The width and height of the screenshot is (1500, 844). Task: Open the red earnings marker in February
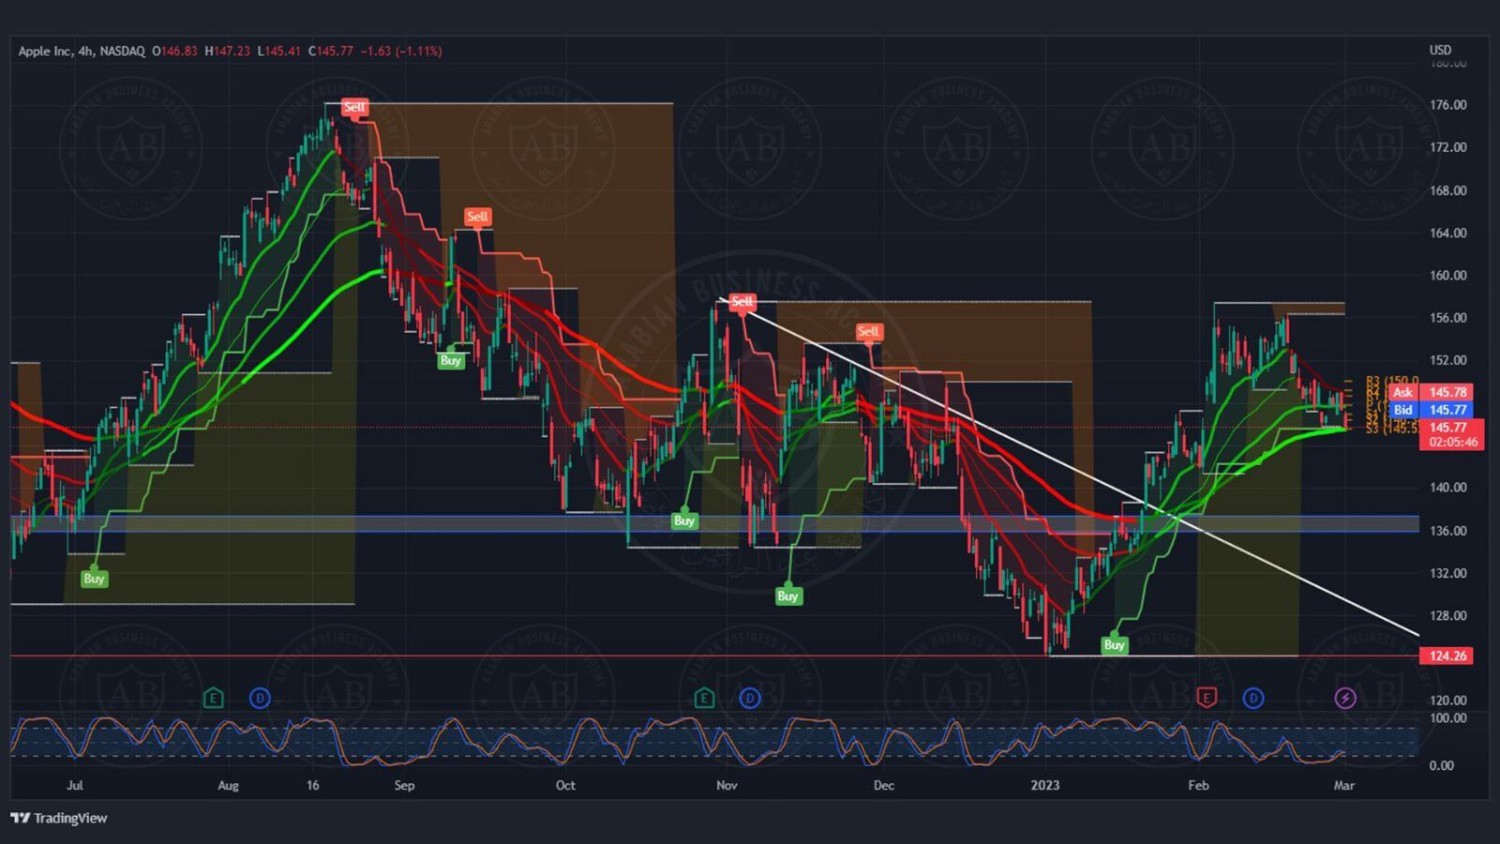1207,698
